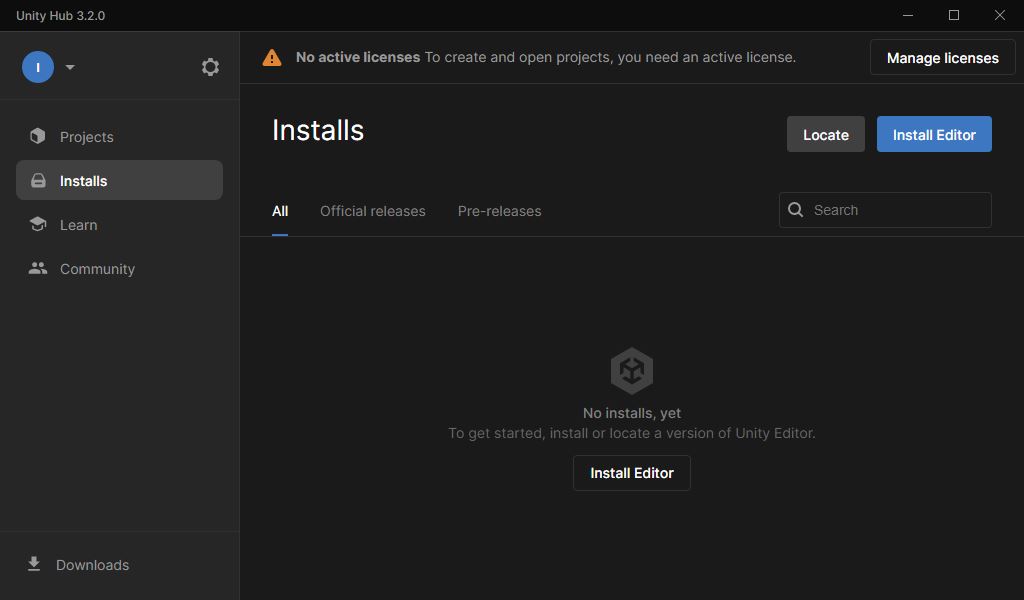Focus the Search installs field
Screen dimensions: 1024x600
pos(885,210)
